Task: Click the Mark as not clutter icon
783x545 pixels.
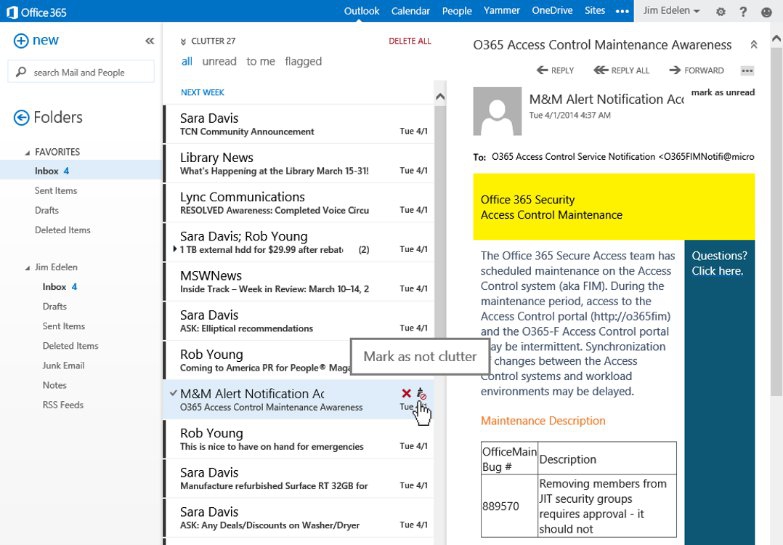Action: point(421,394)
